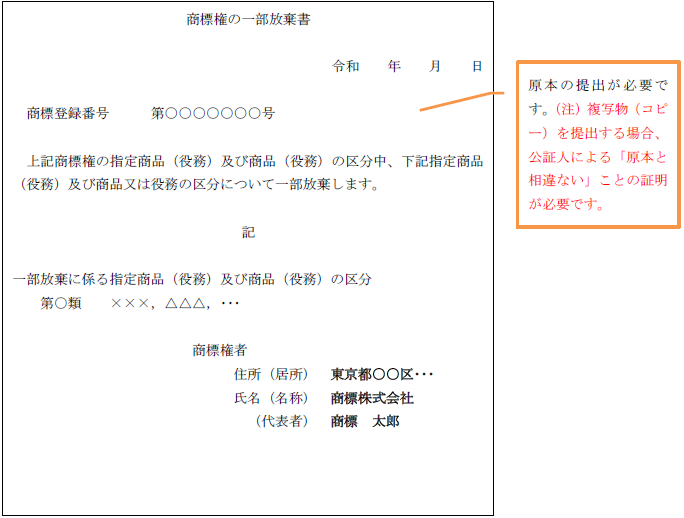Viewport: 684px width, 518px height.
Task: Select the representative name 商標 太郎
Action: [365, 421]
